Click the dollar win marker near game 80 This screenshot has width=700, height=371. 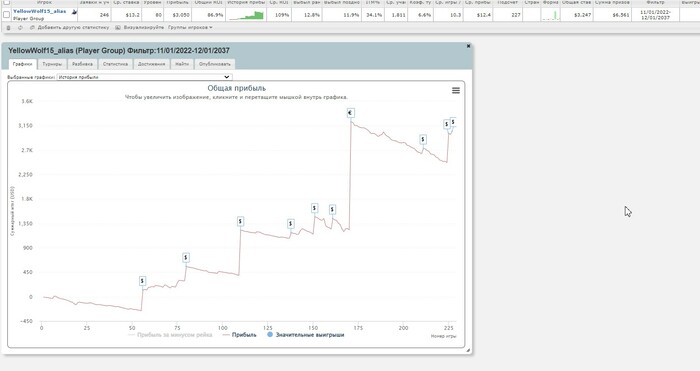(x=186, y=258)
